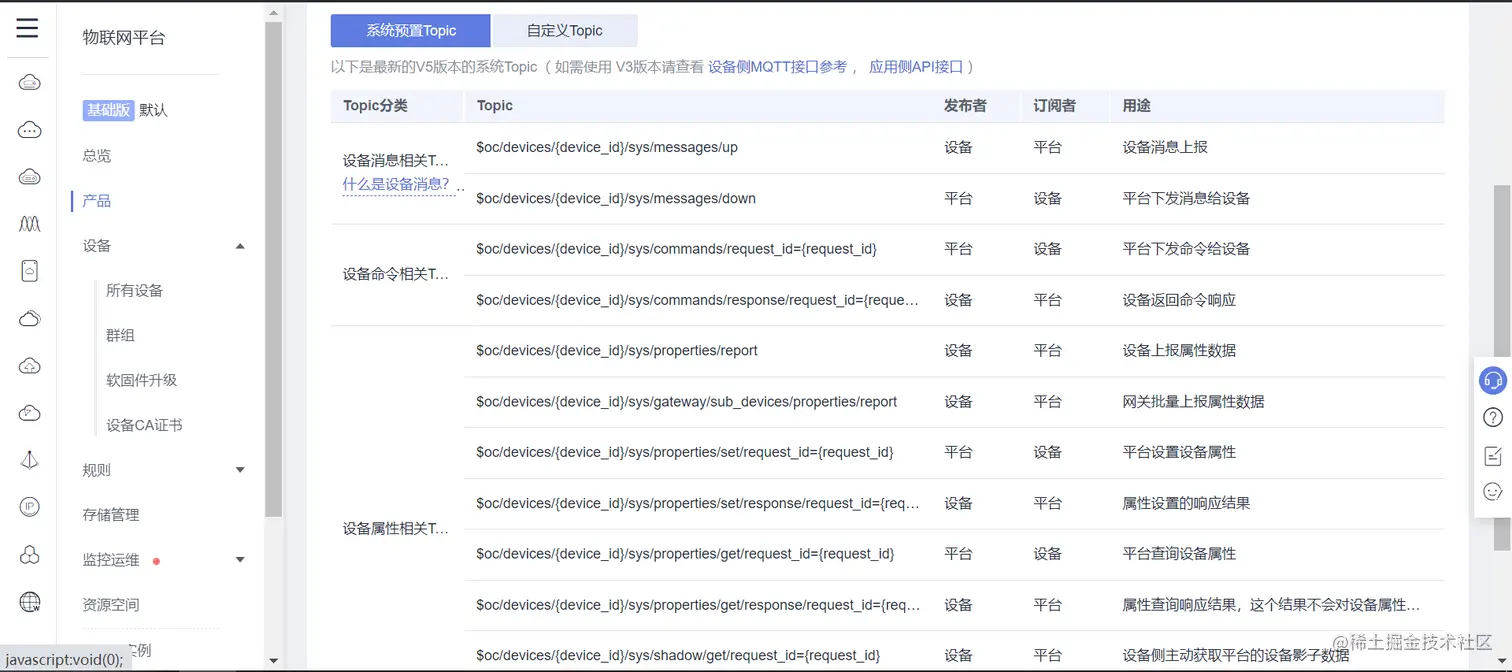Open 所有设备 submenu item

134,291
